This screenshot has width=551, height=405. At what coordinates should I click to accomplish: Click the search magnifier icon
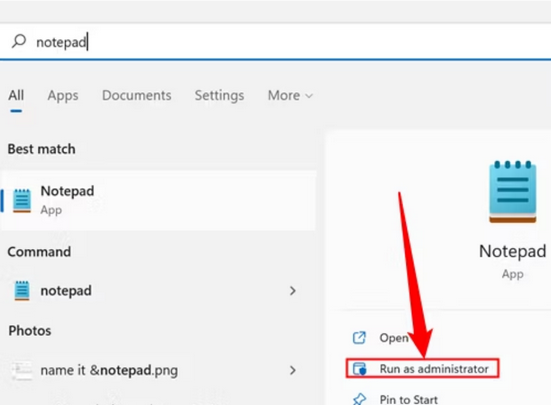(x=19, y=41)
